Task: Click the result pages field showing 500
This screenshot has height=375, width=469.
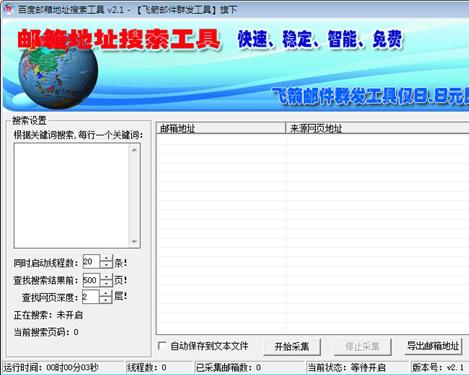Action: tap(91, 280)
